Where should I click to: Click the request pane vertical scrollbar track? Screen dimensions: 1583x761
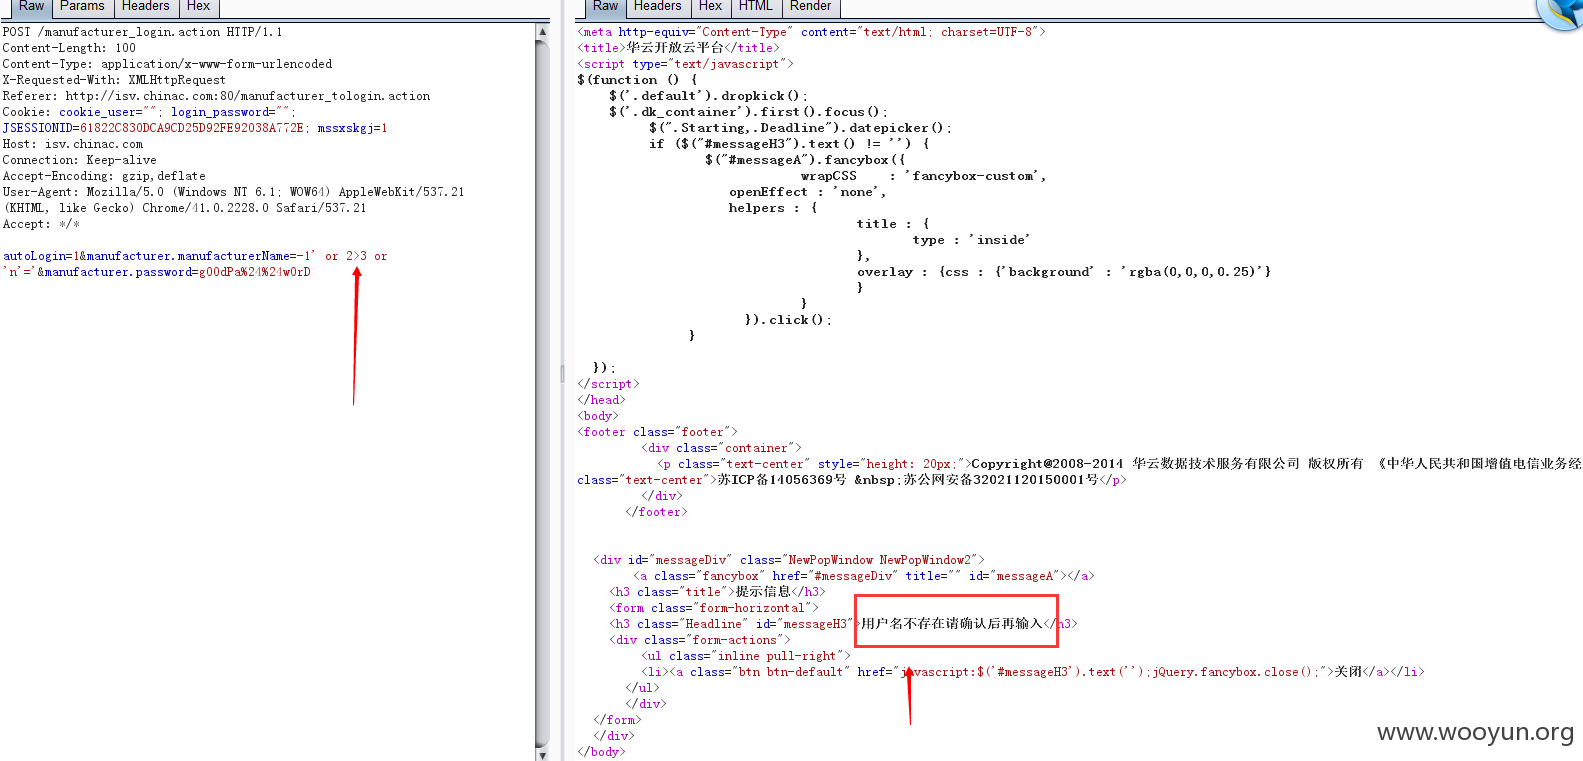pos(542,392)
